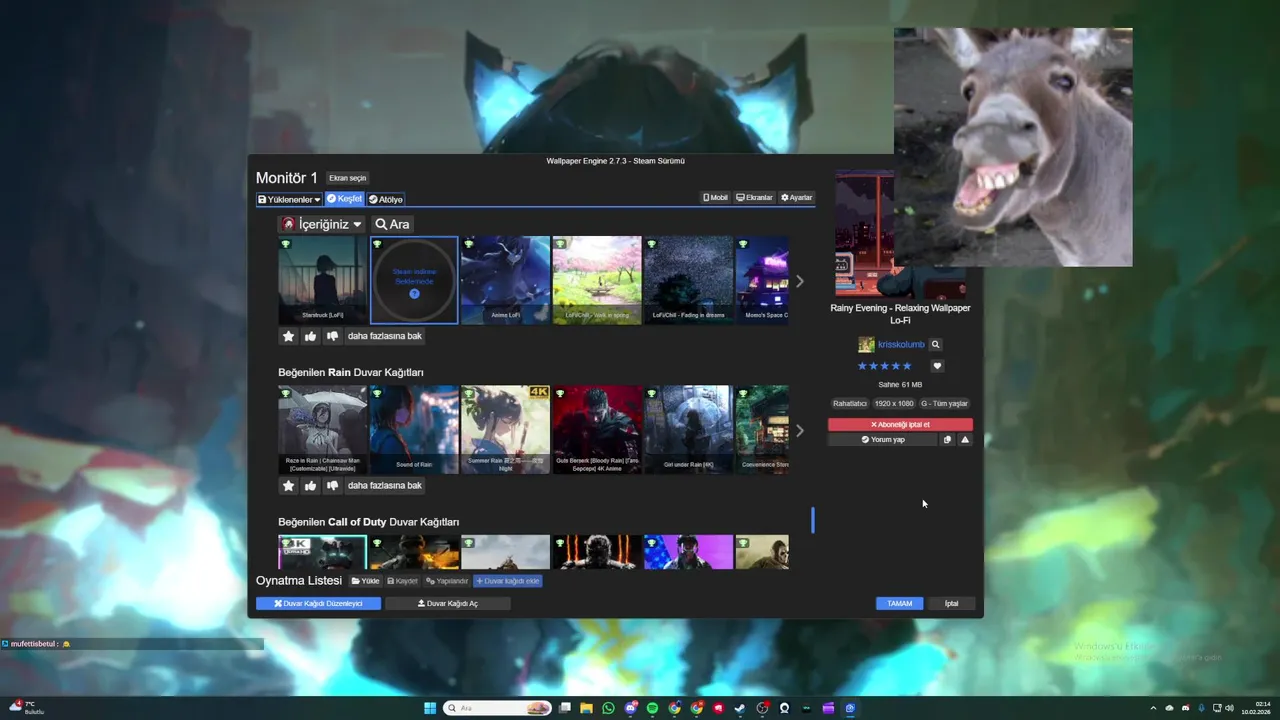Open the Ekranlar panel
This screenshot has width=1280, height=720.
[x=755, y=198]
